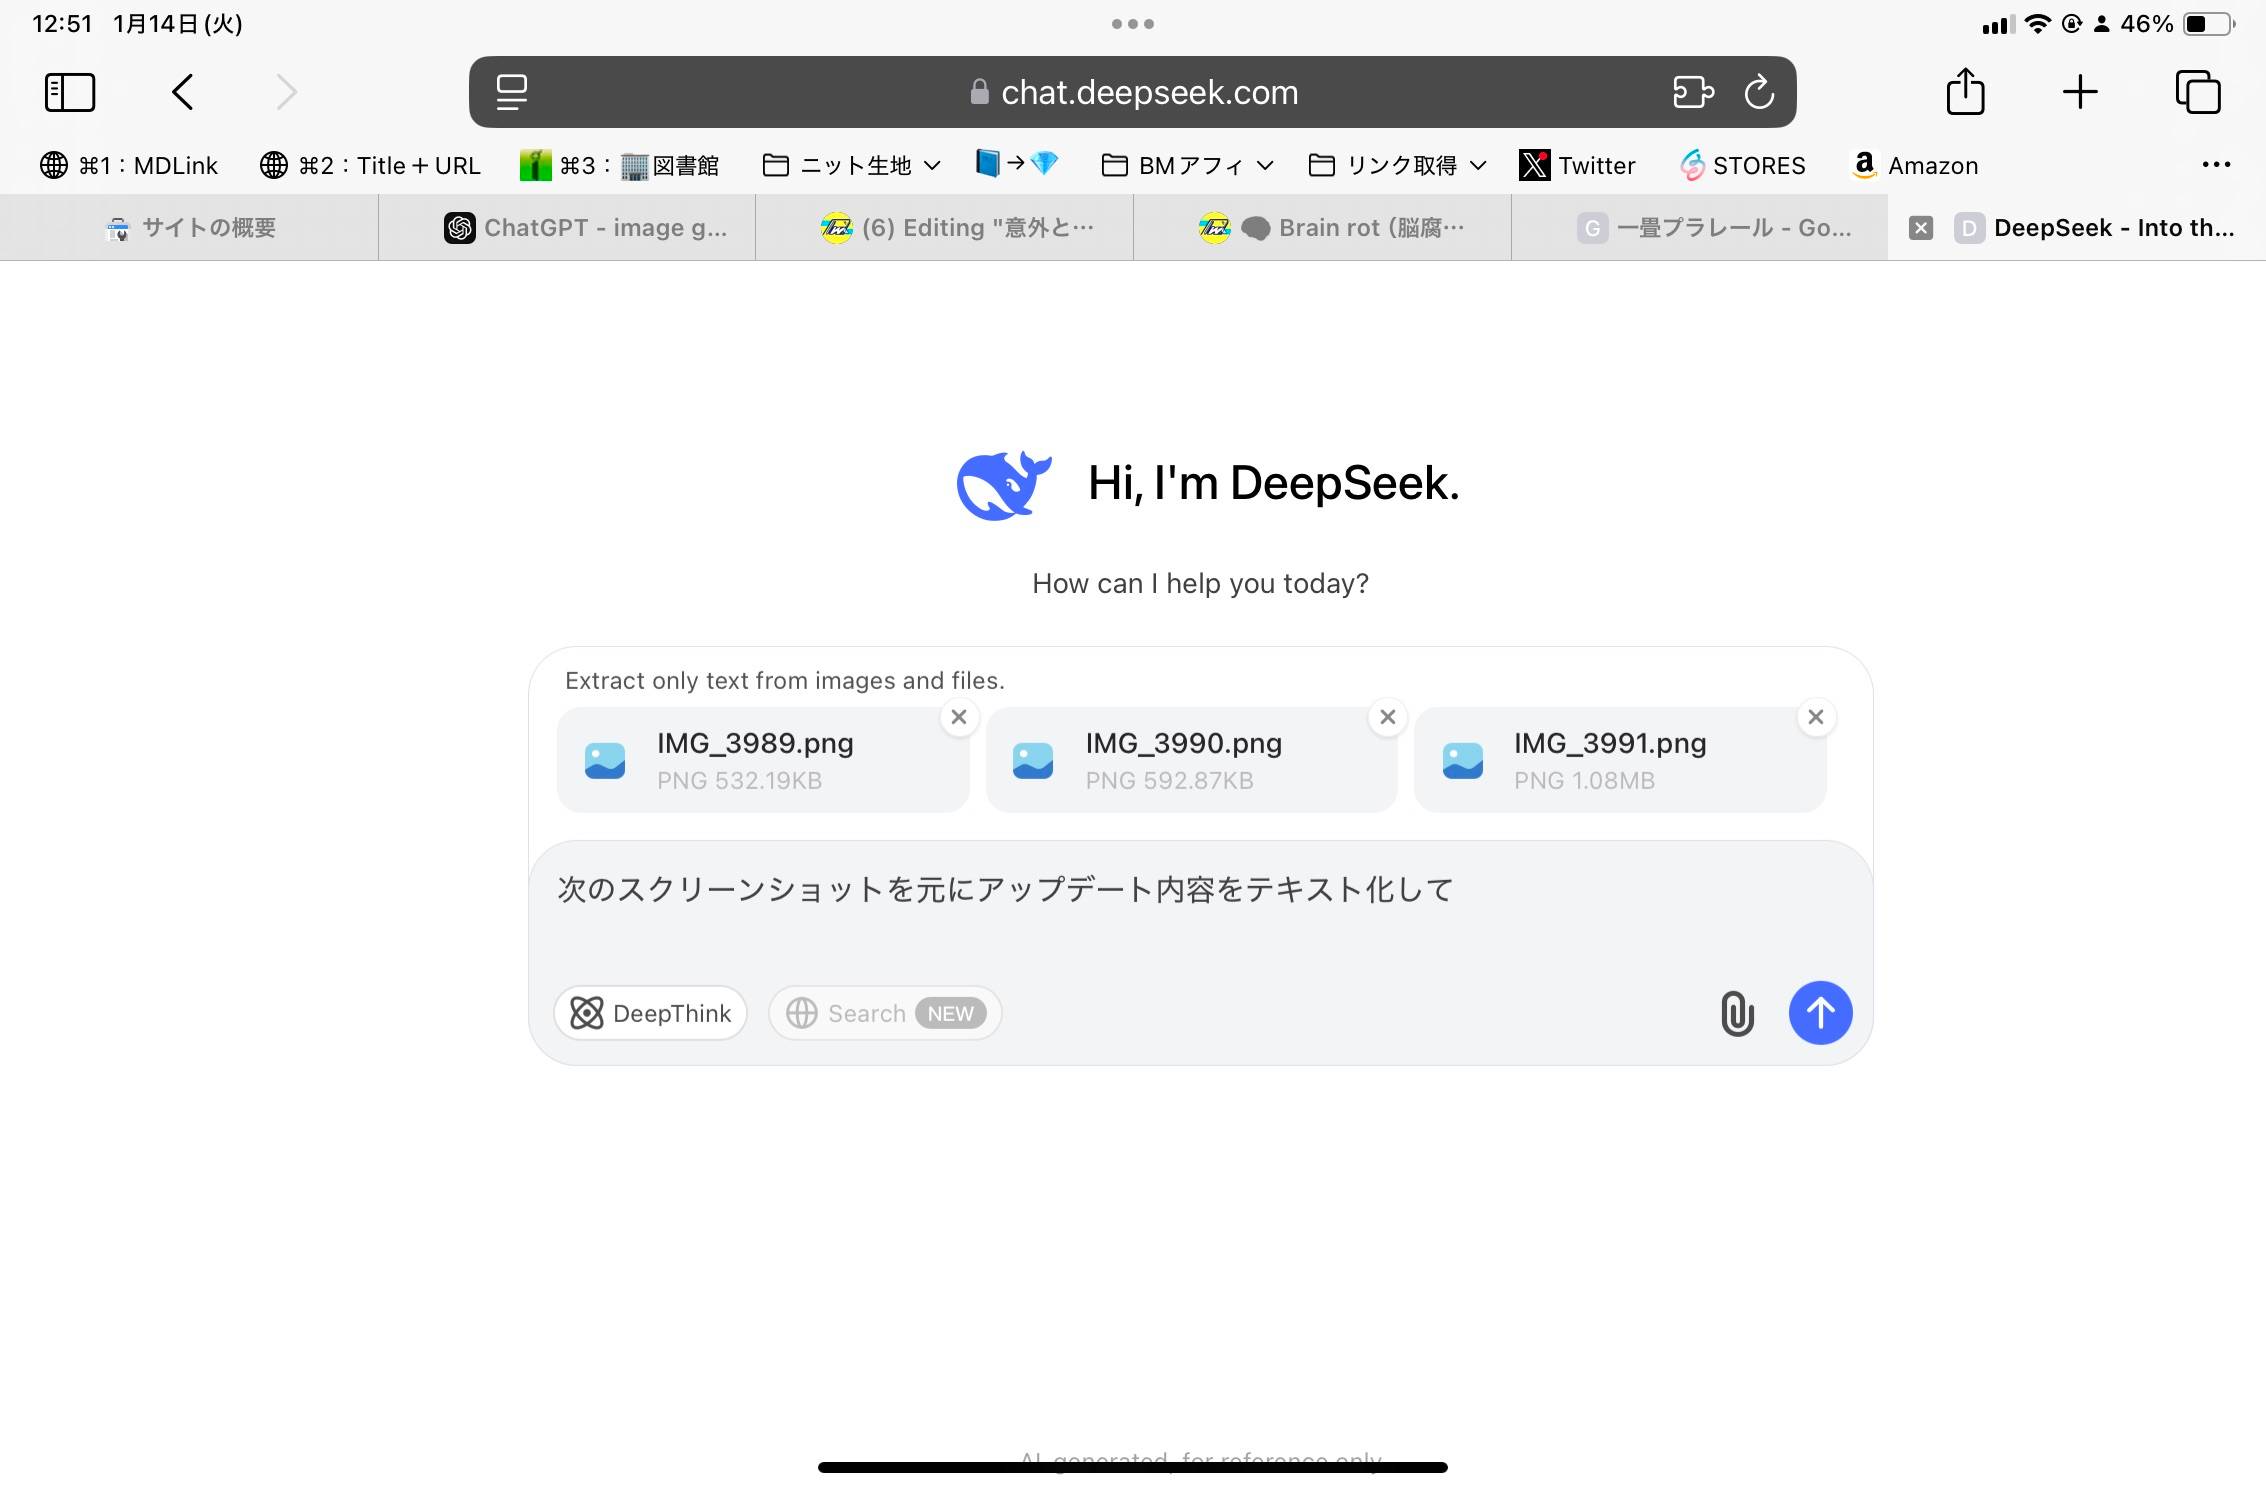Switch to the ChatGPT image tab

567,228
